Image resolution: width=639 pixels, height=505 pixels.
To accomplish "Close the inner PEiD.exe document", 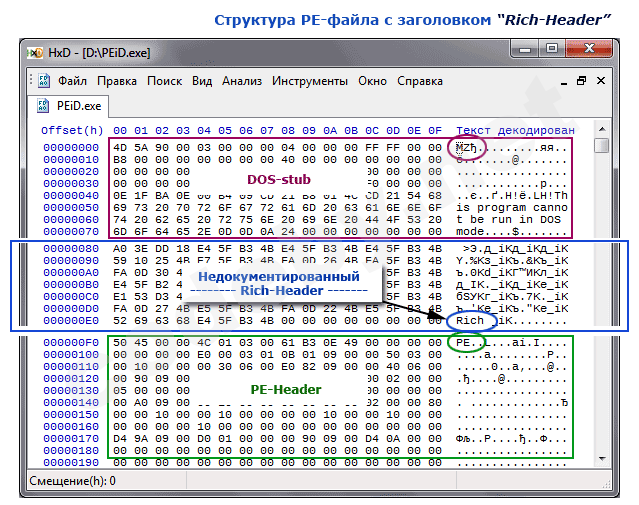I will tap(601, 81).
